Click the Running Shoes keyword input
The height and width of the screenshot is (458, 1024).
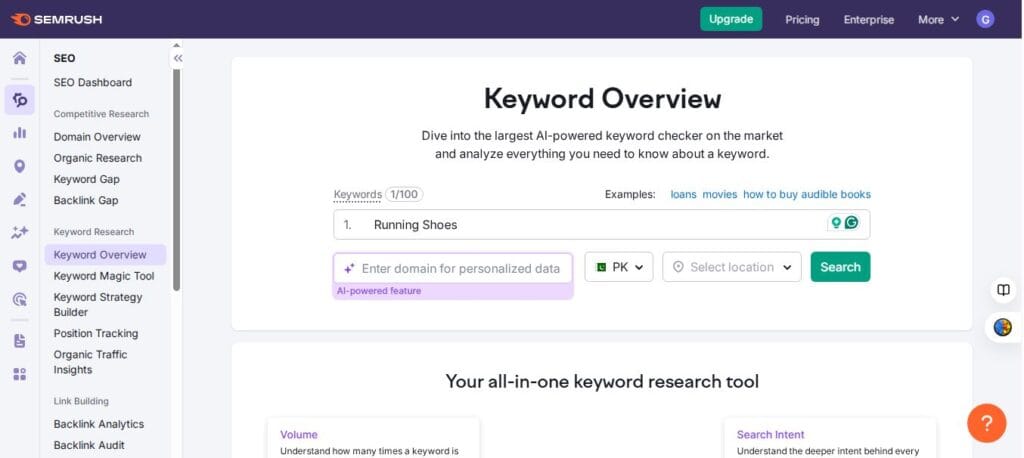(x=601, y=225)
